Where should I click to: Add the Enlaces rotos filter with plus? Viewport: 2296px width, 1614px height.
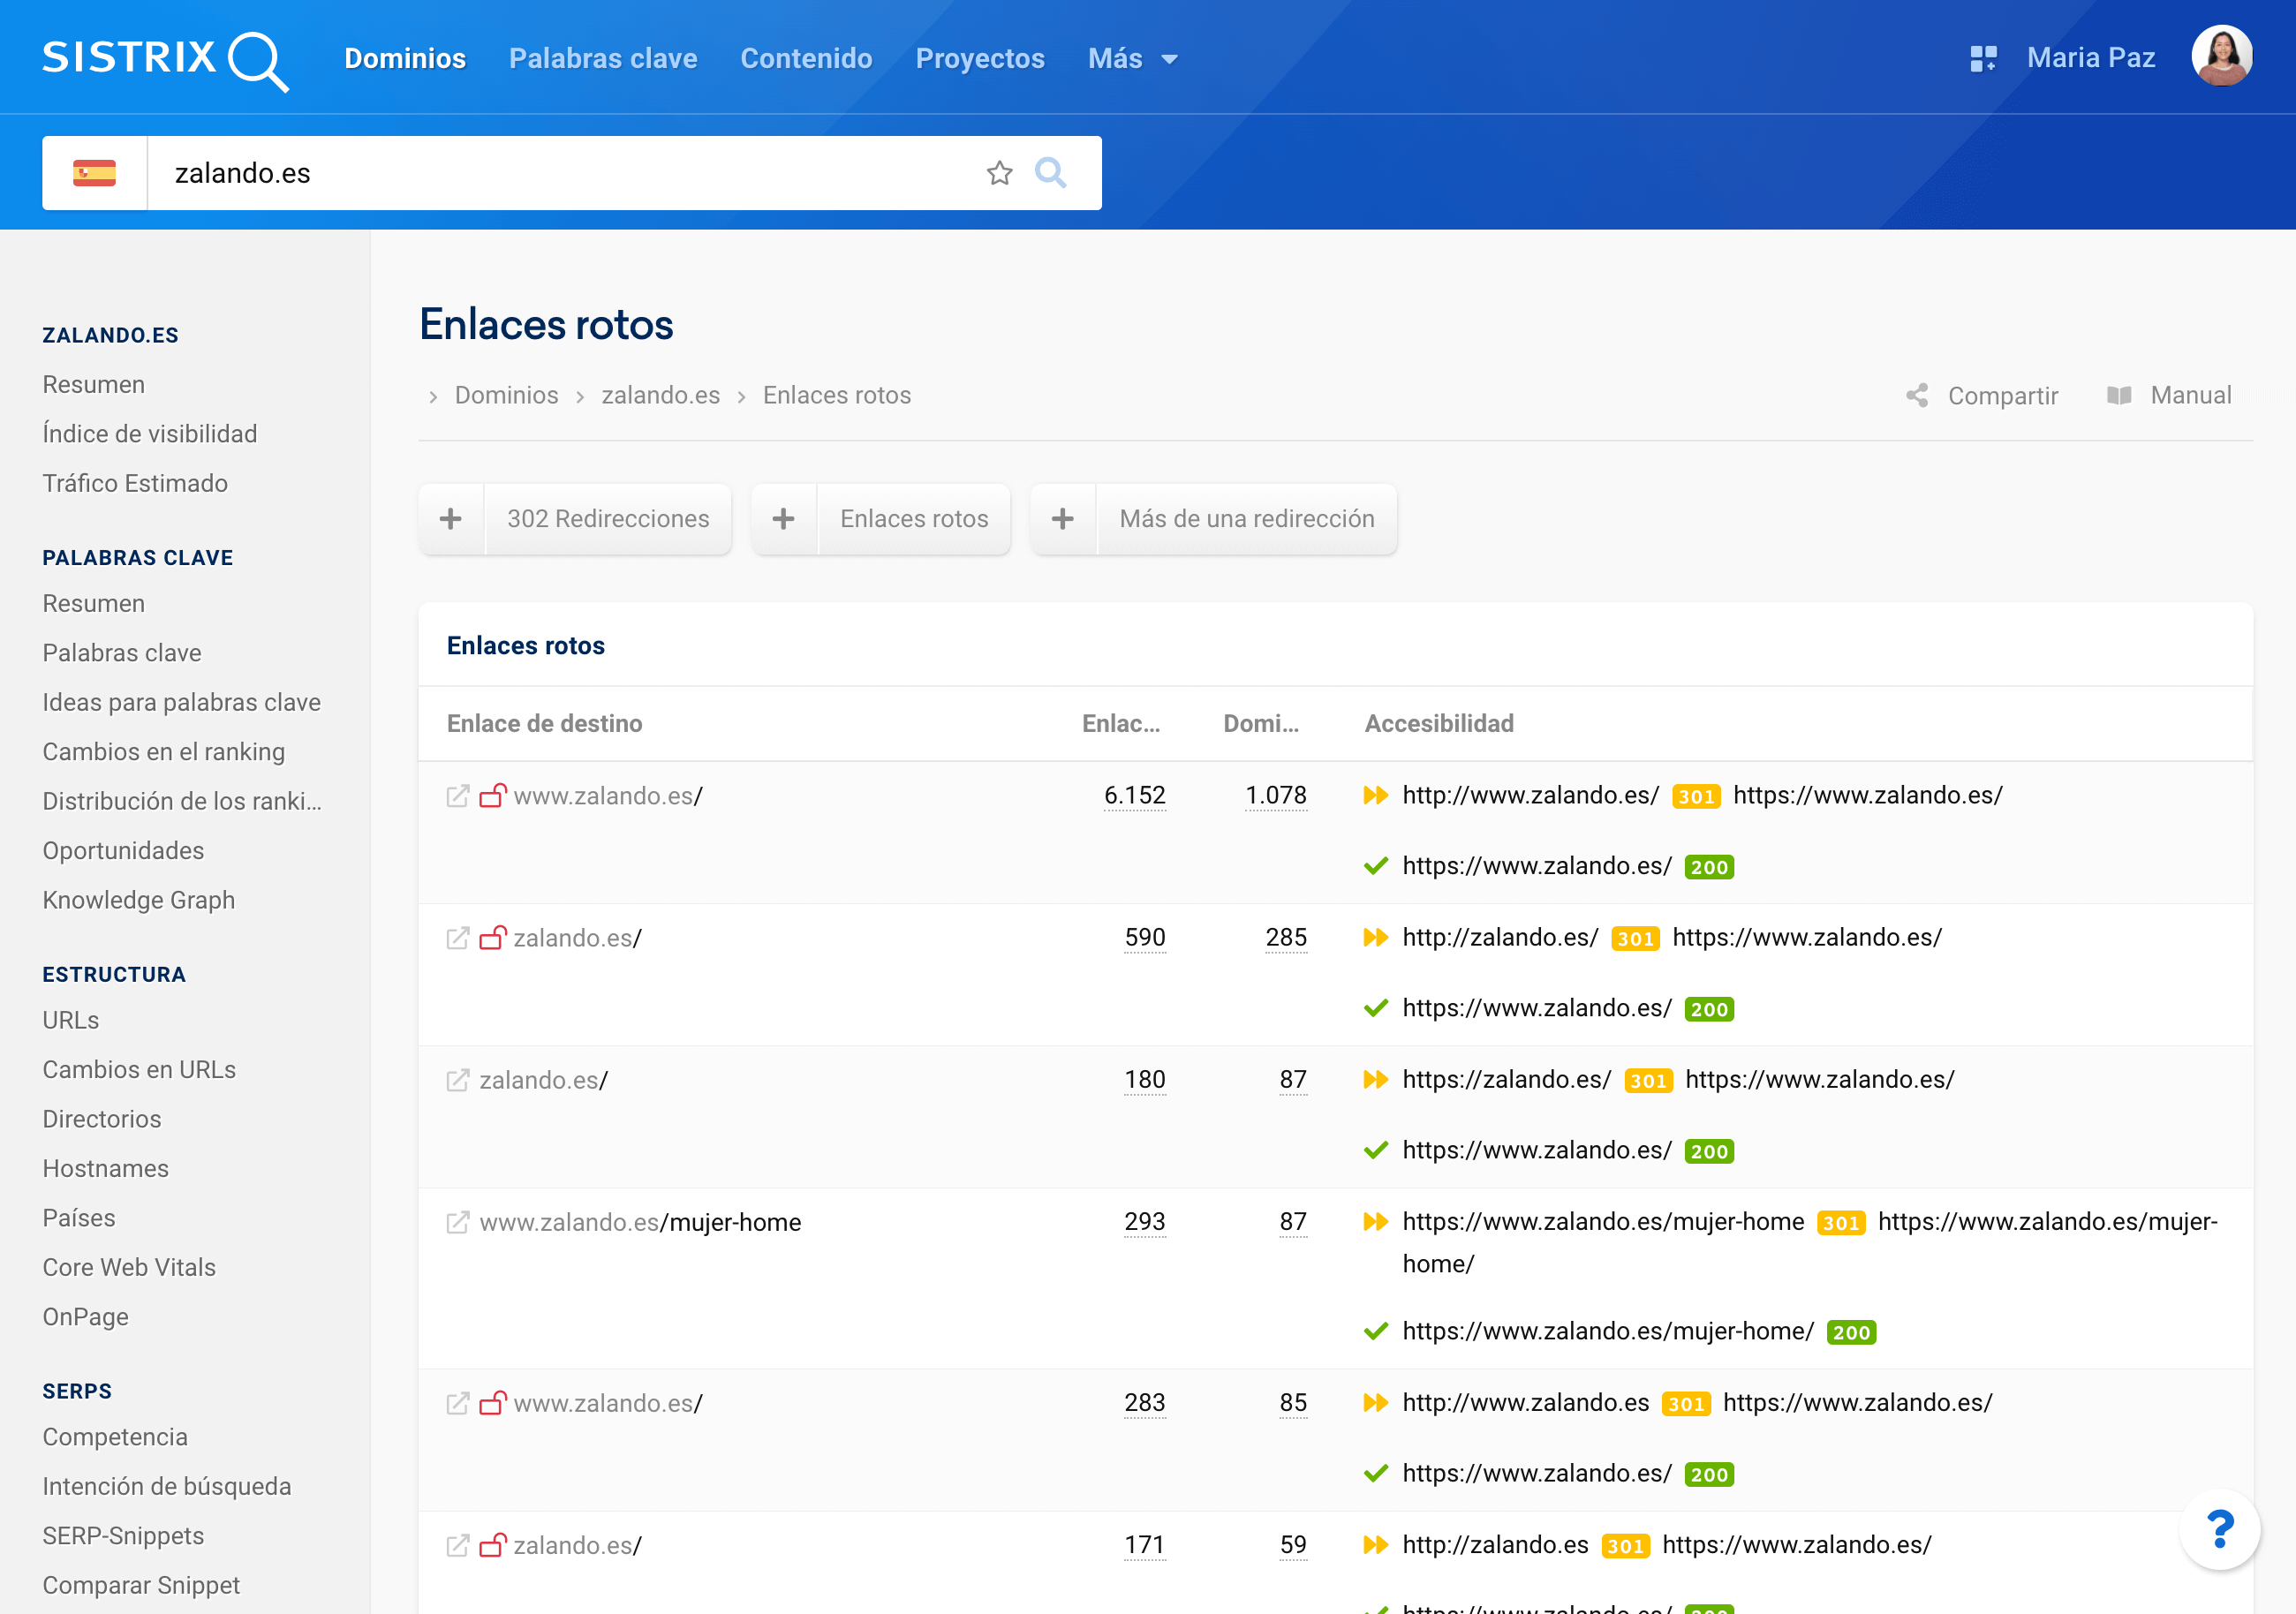784,519
